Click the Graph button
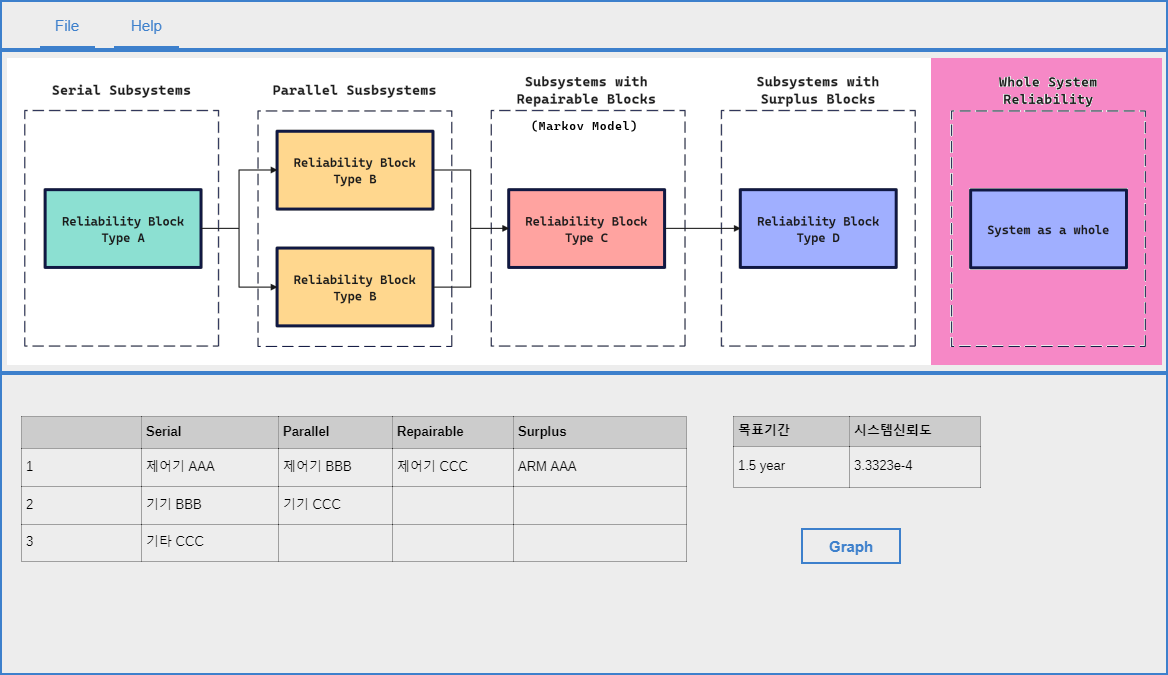 pos(850,546)
